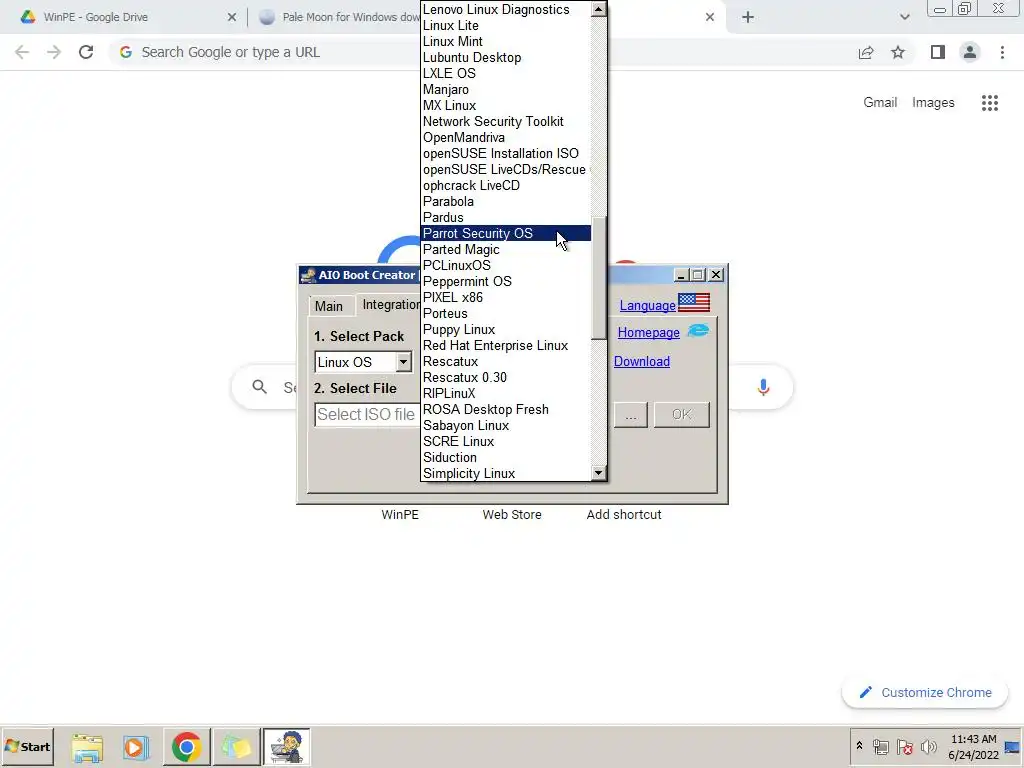
Task: Click Internet Explorer icon beside Homepage
Action: tap(697, 330)
